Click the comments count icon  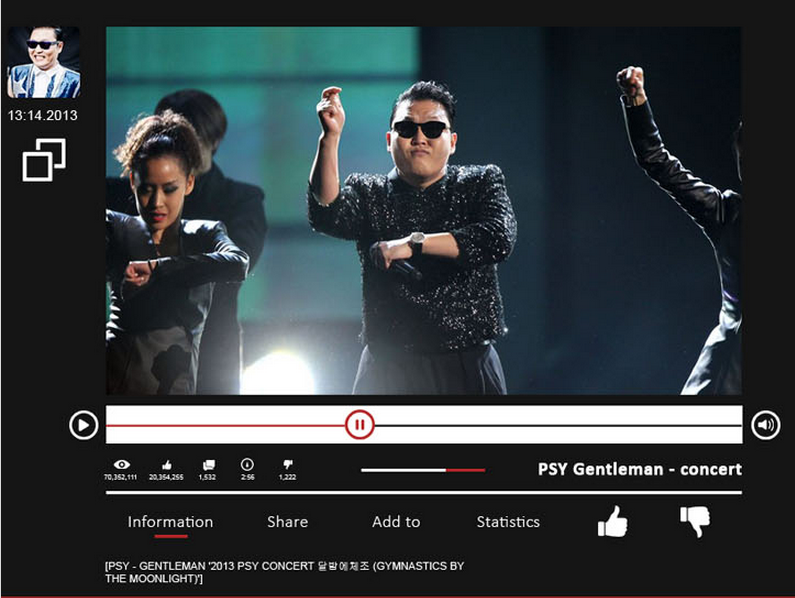click(208, 464)
